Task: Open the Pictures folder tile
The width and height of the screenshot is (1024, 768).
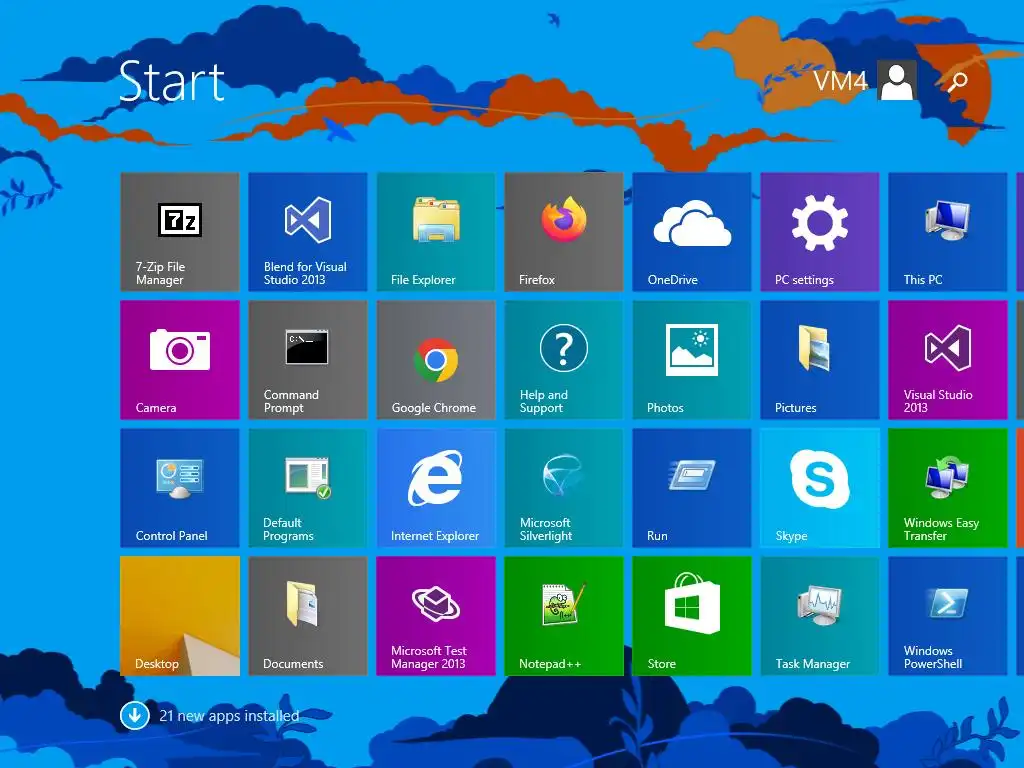Action: [820, 360]
